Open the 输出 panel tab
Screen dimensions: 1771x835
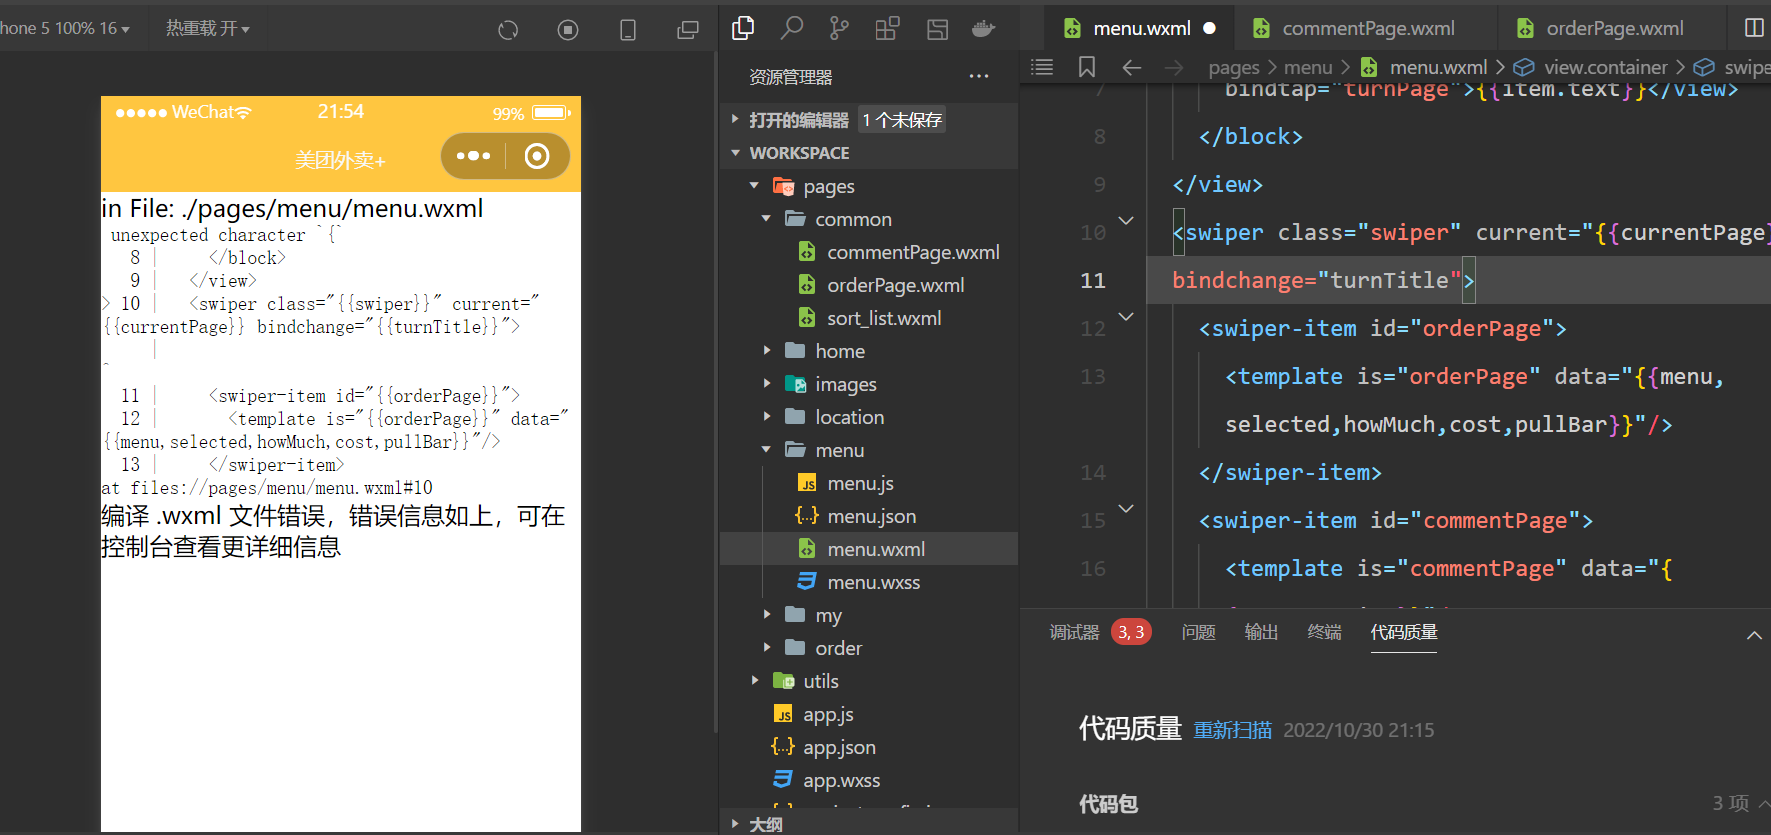point(1261,632)
